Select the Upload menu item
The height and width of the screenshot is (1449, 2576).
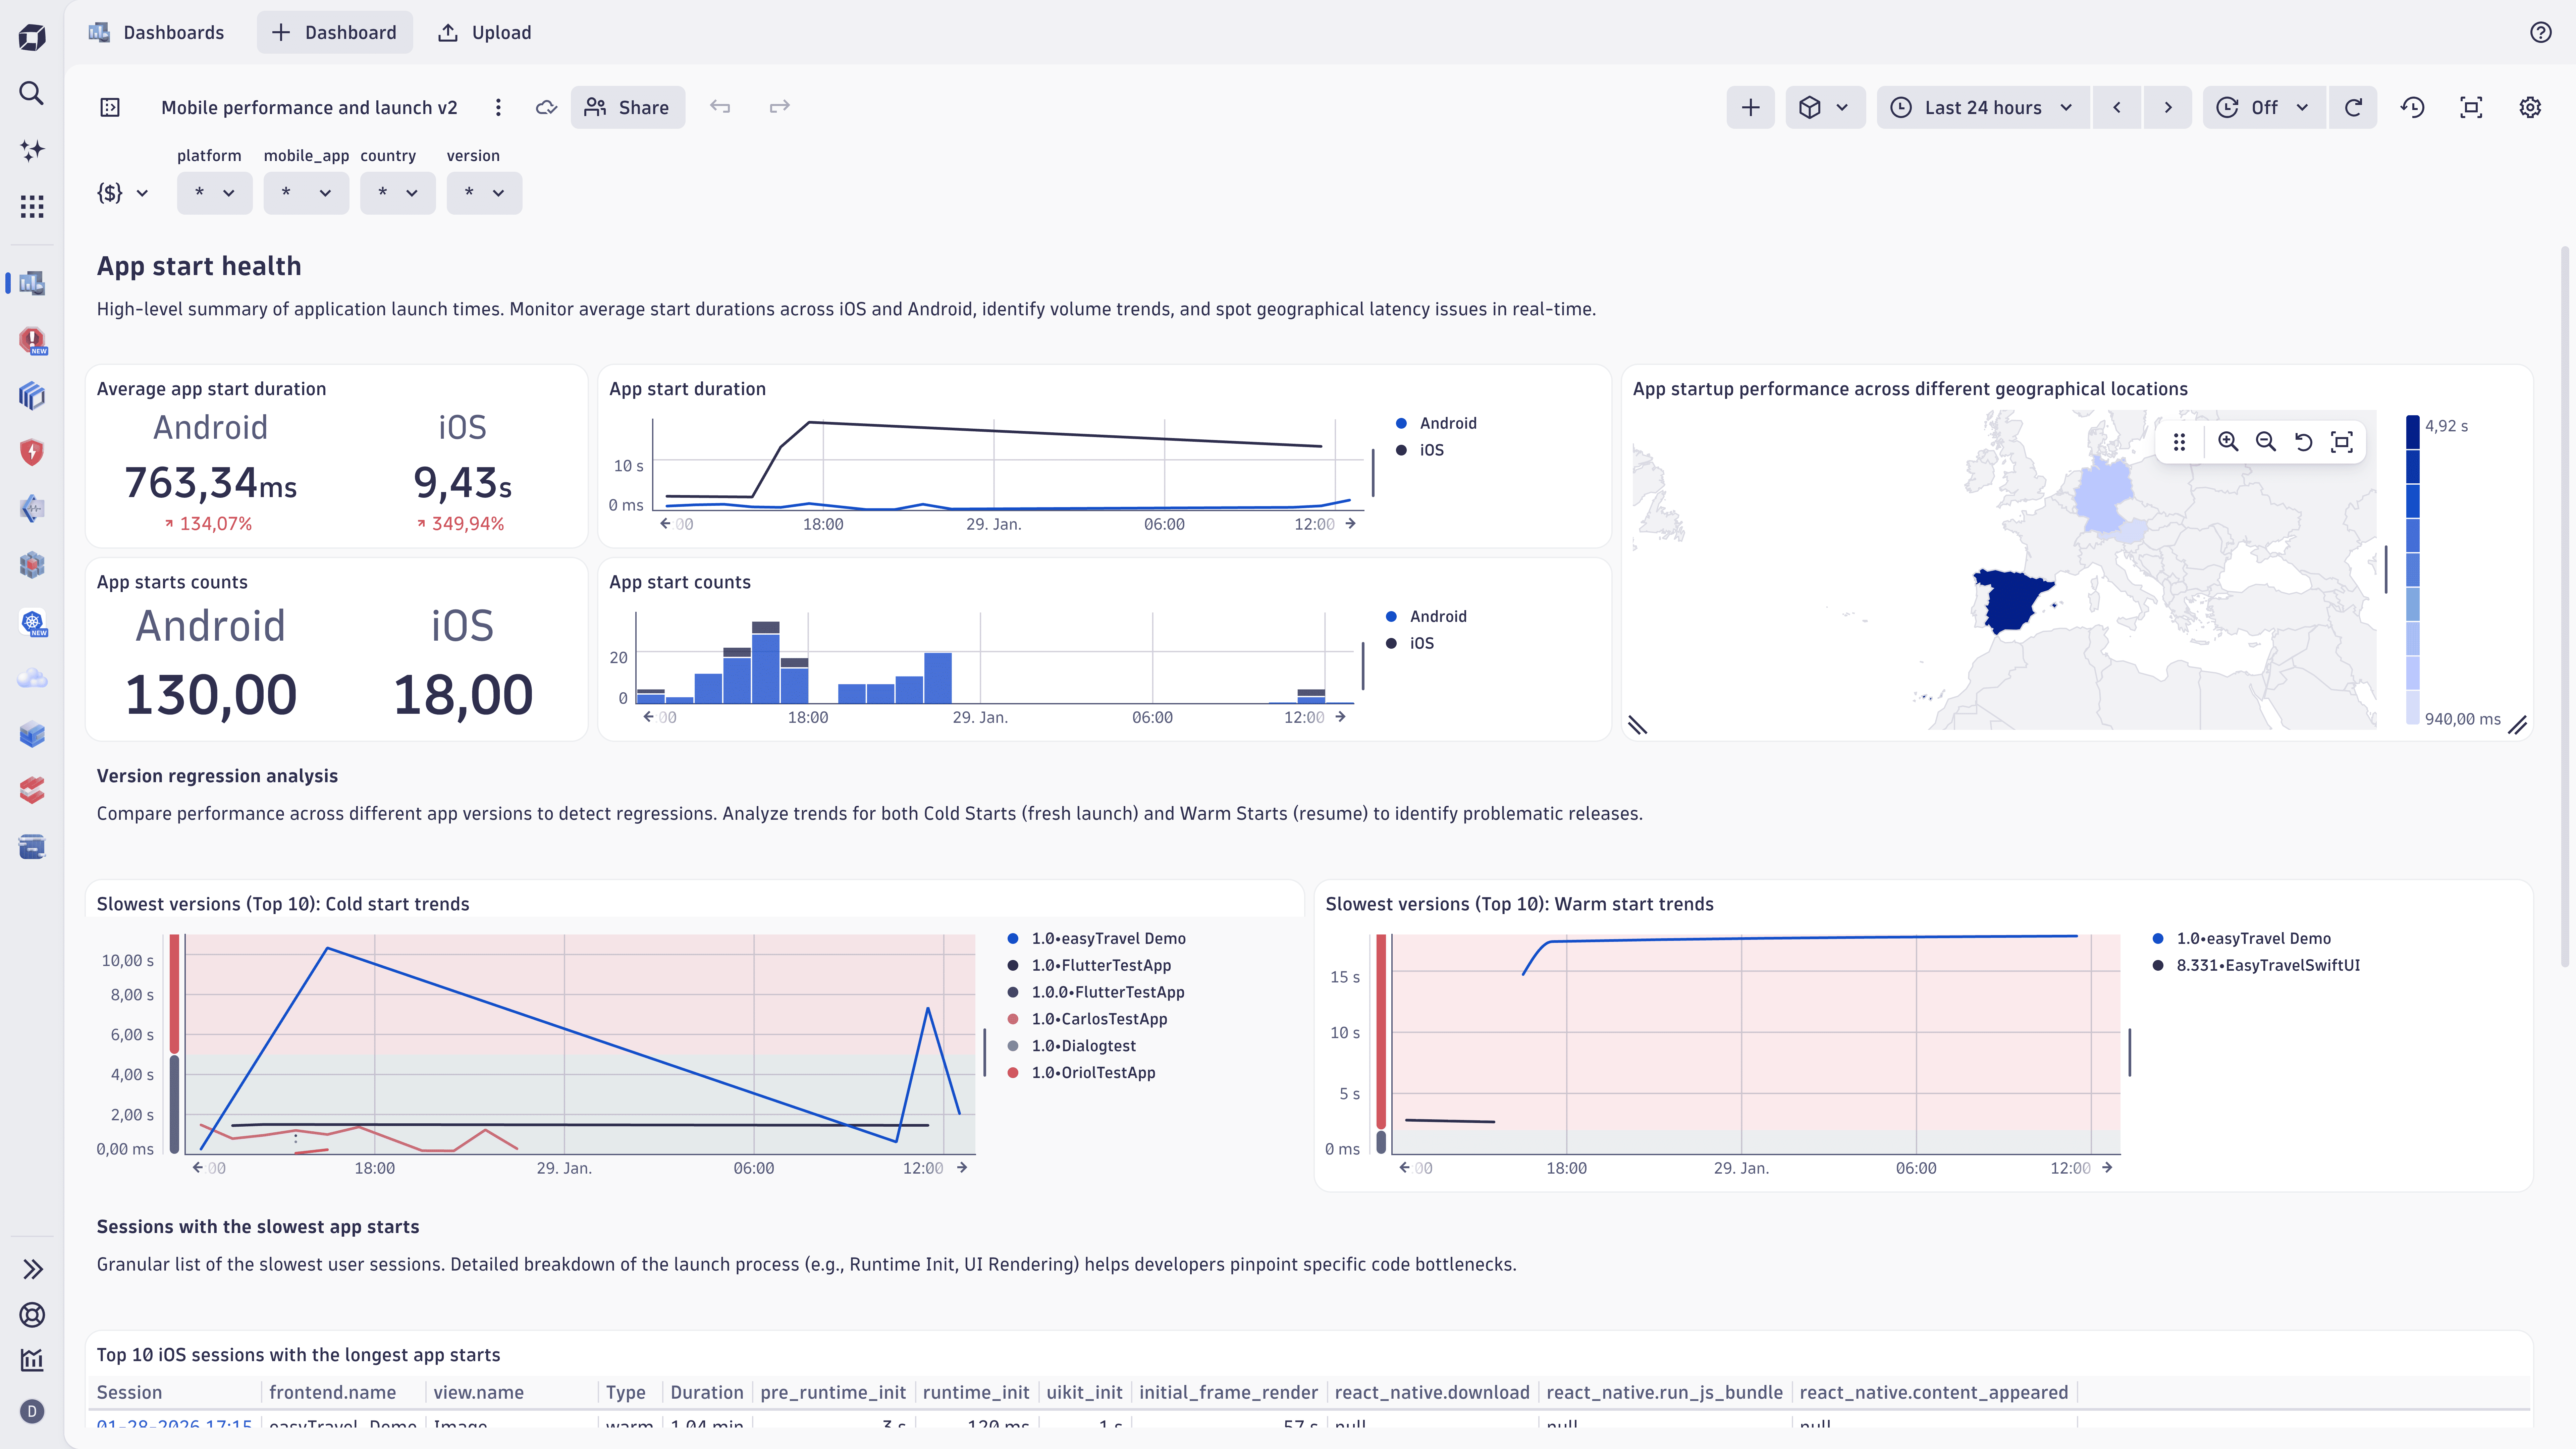click(x=484, y=32)
